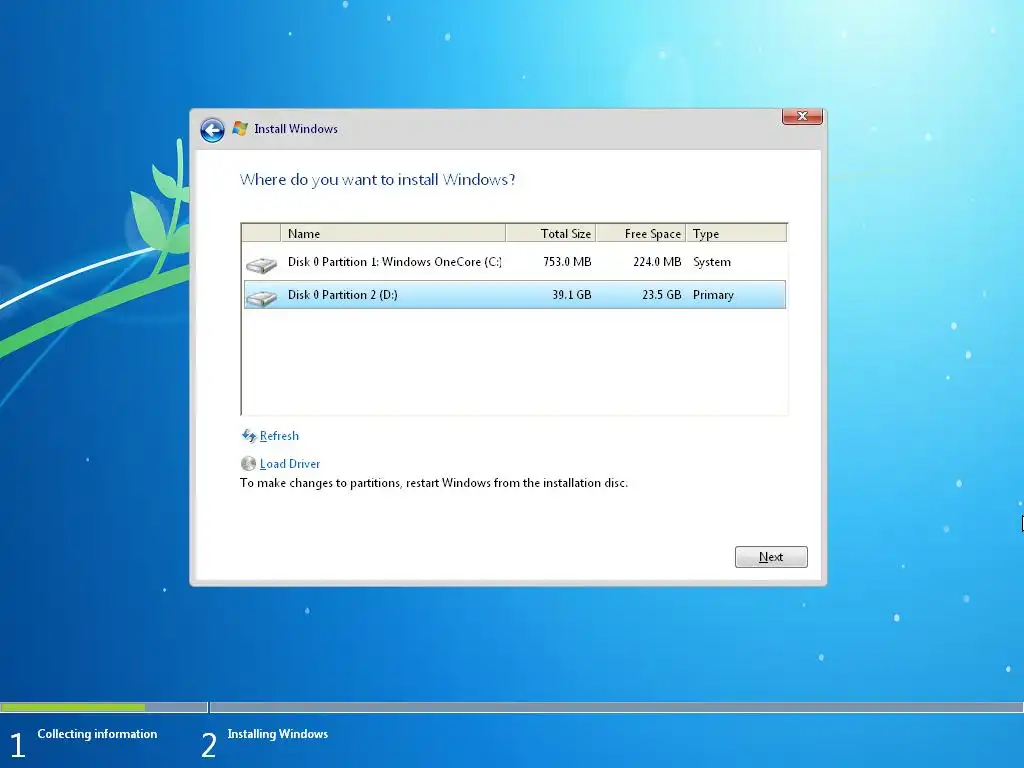Click the 224.0 MB free space cell
Screen dimensions: 1024x768
tap(657, 262)
